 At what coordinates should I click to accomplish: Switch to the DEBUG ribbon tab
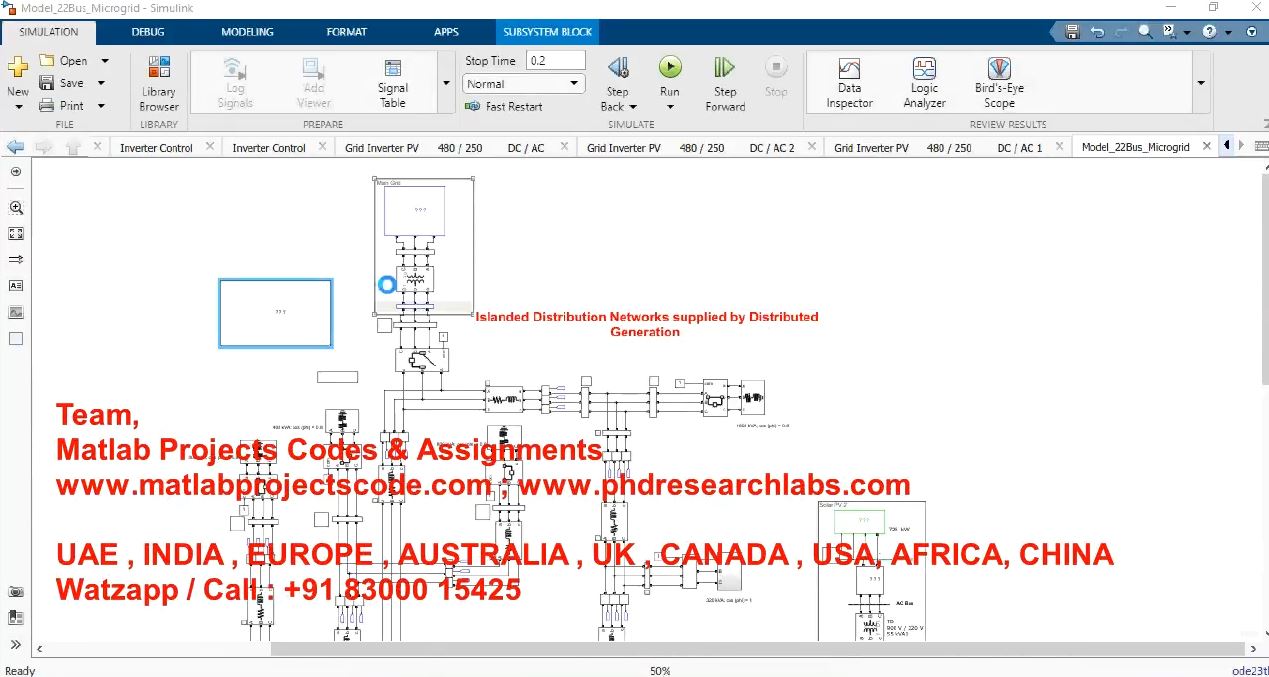point(148,32)
